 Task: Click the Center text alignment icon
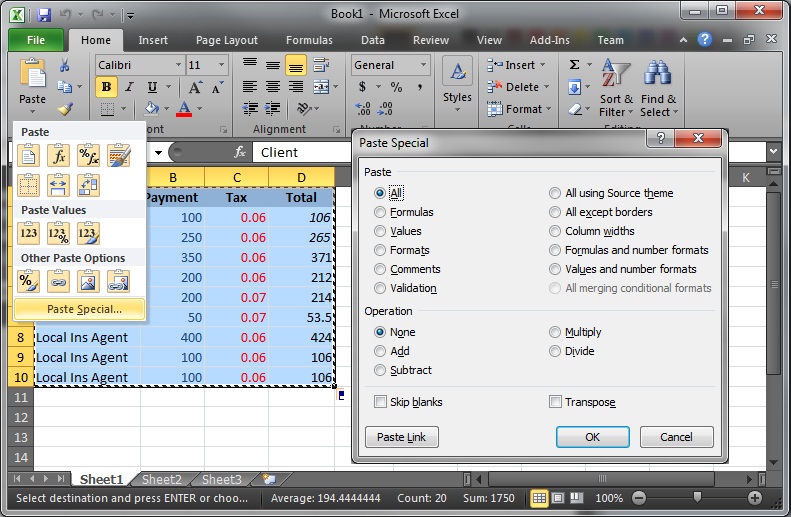pyautogui.click(x=273, y=87)
